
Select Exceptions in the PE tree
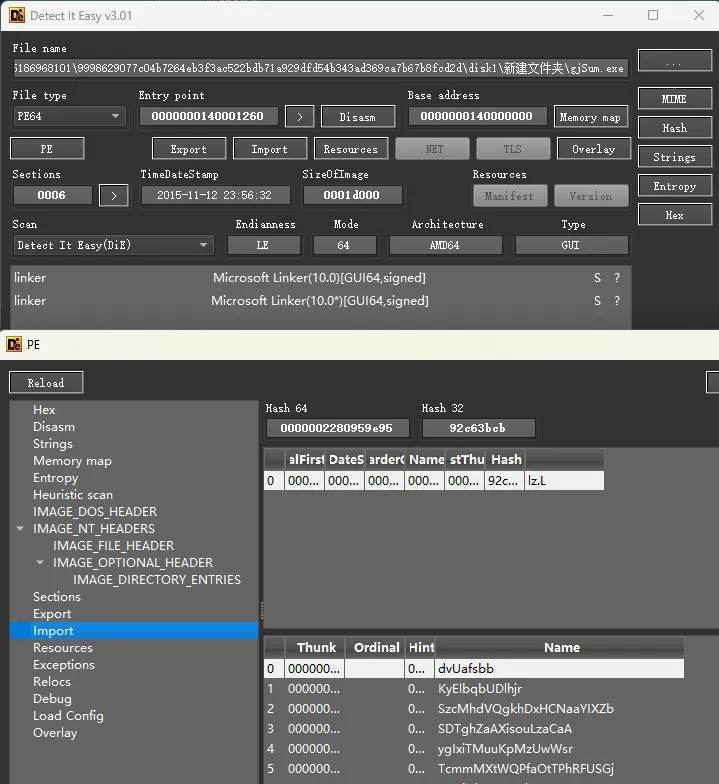pyautogui.click(x=64, y=664)
